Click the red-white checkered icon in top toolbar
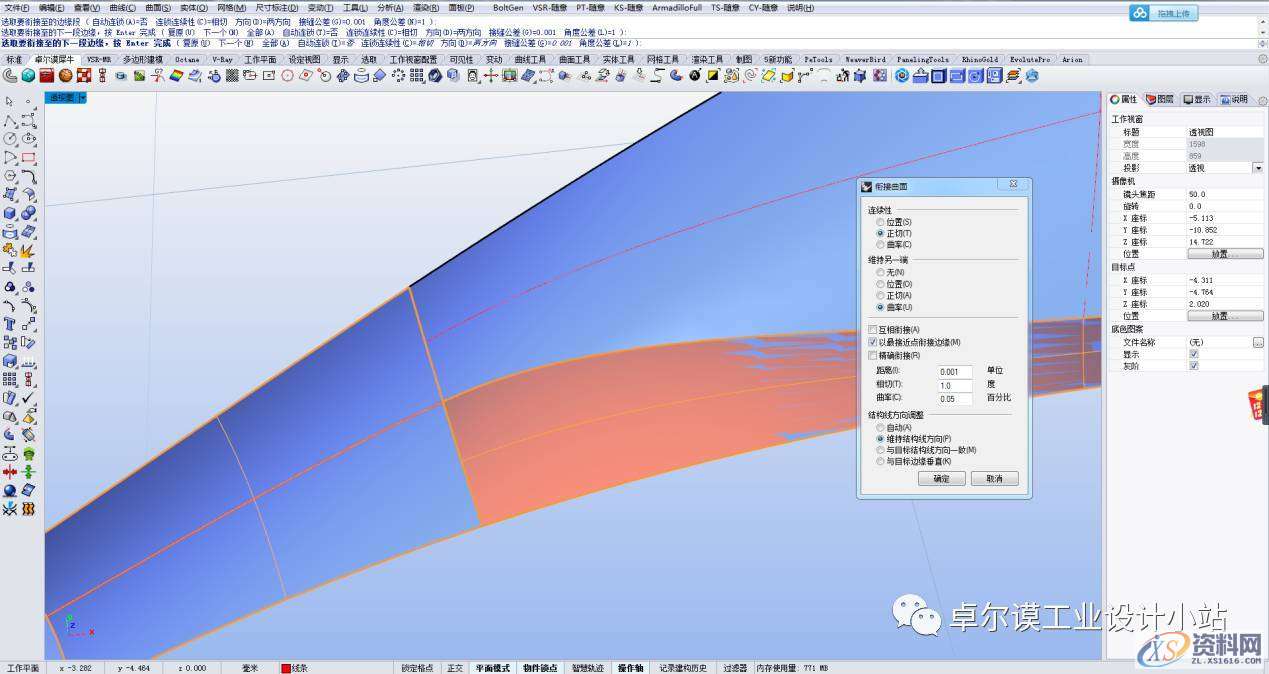Viewport: 1269px width, 674px height. coord(84,75)
